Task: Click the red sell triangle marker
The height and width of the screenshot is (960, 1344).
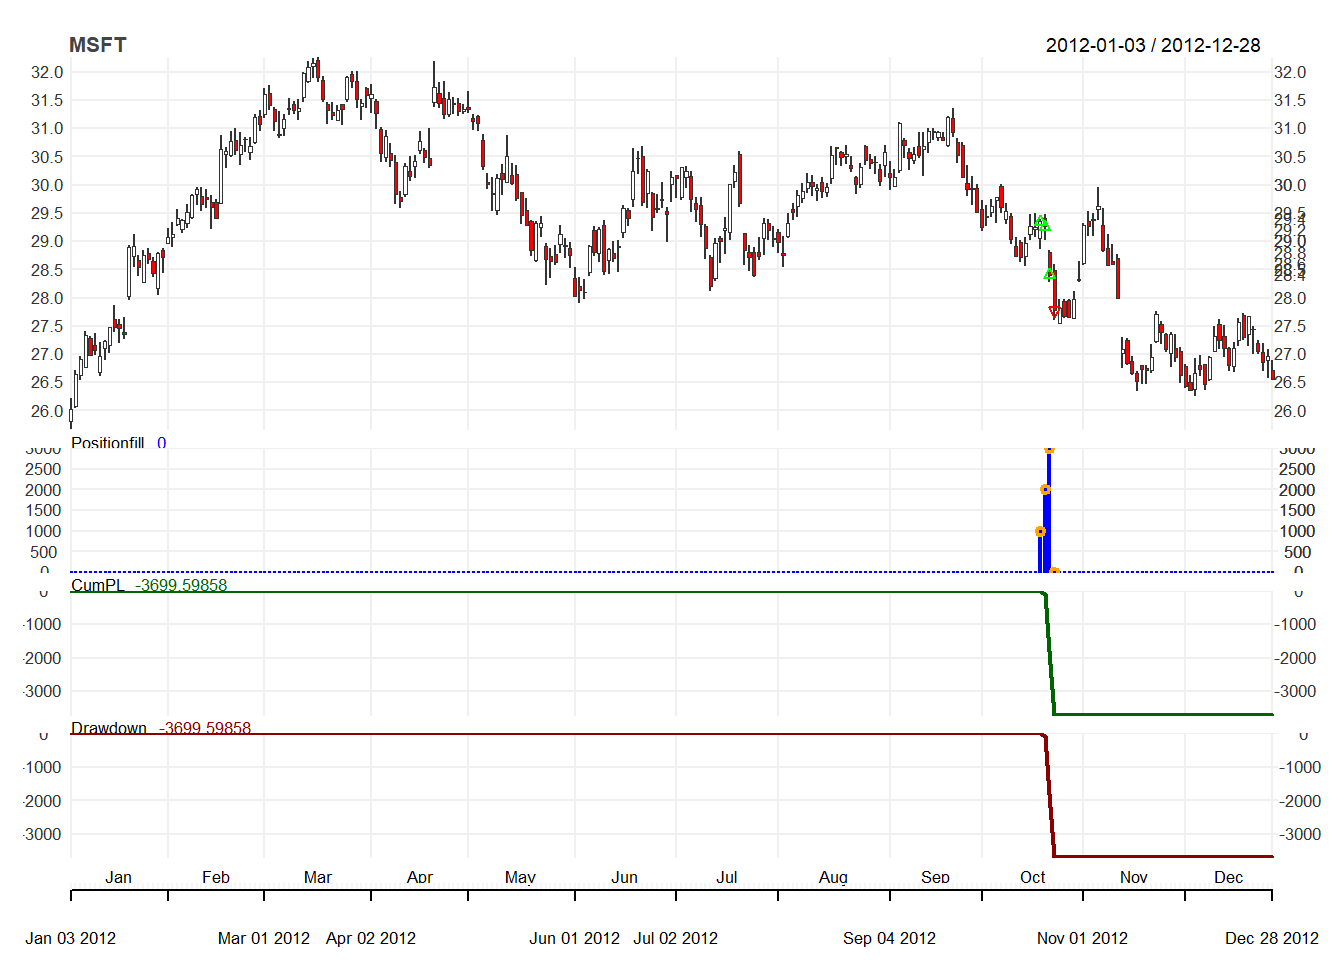Action: click(1054, 312)
